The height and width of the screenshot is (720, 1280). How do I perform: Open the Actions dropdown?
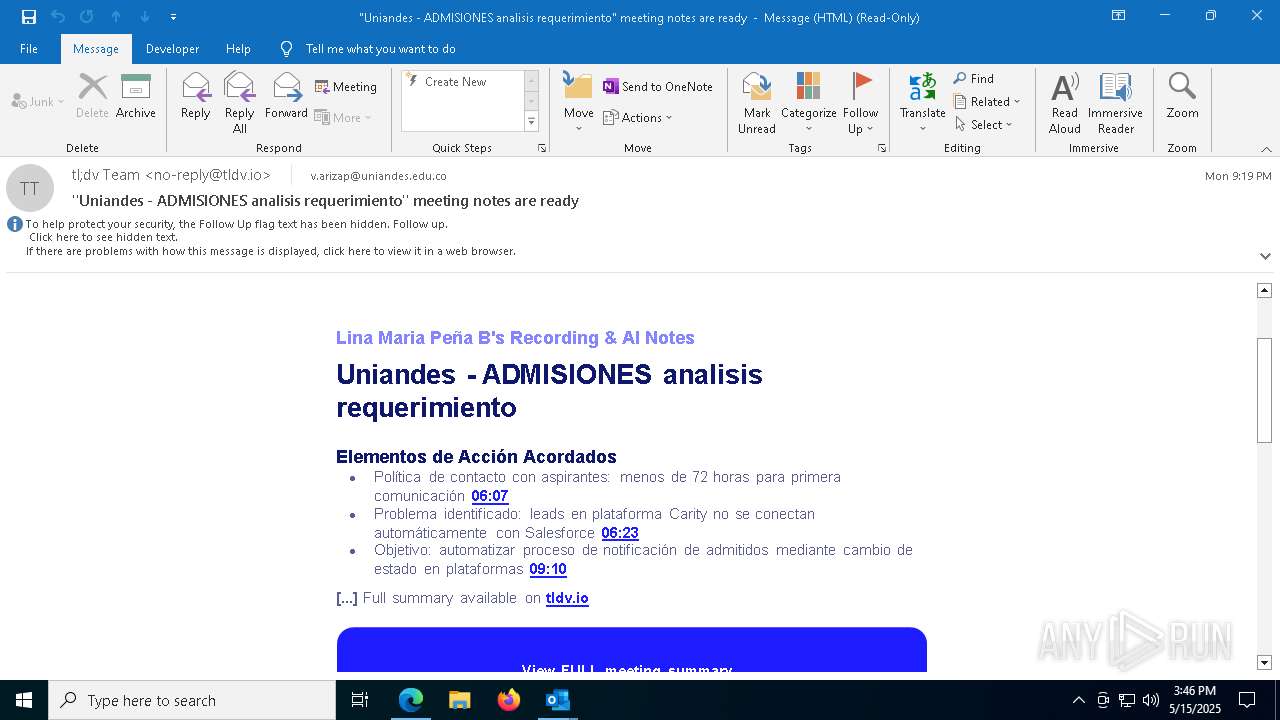pyautogui.click(x=638, y=118)
